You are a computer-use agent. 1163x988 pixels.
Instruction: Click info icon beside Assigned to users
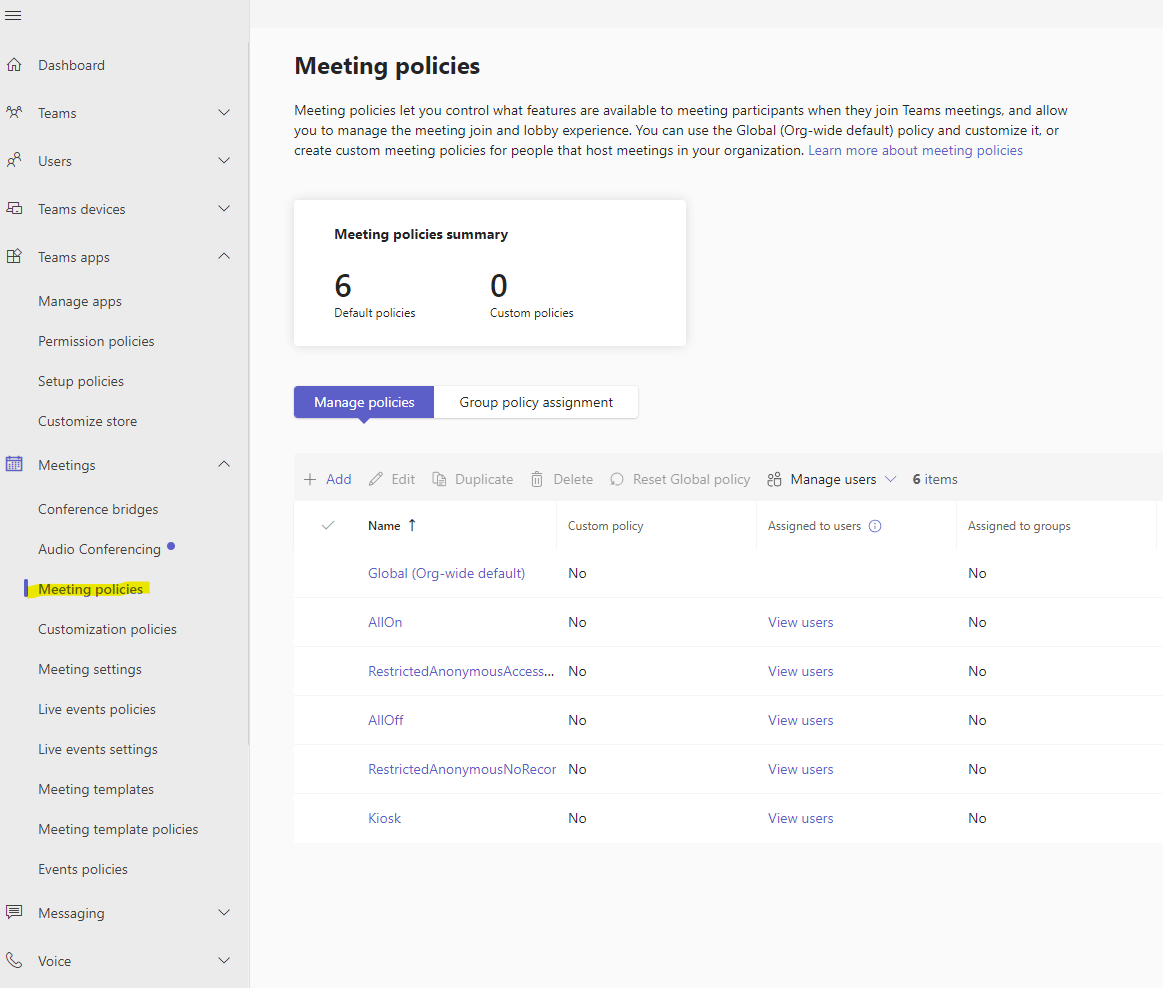click(x=875, y=526)
